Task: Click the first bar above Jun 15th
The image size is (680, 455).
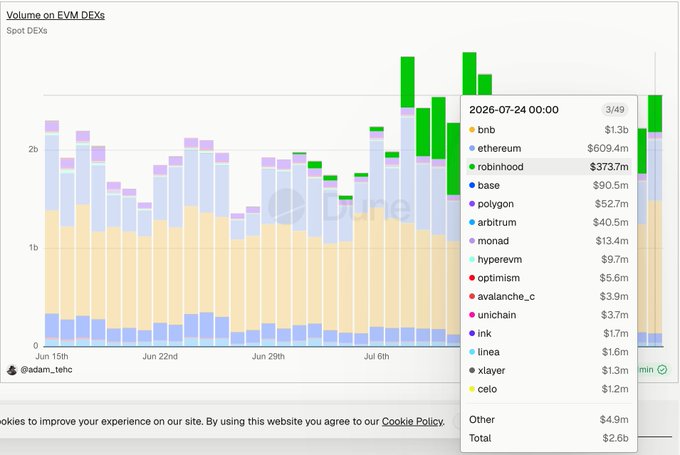Action: tap(52, 233)
